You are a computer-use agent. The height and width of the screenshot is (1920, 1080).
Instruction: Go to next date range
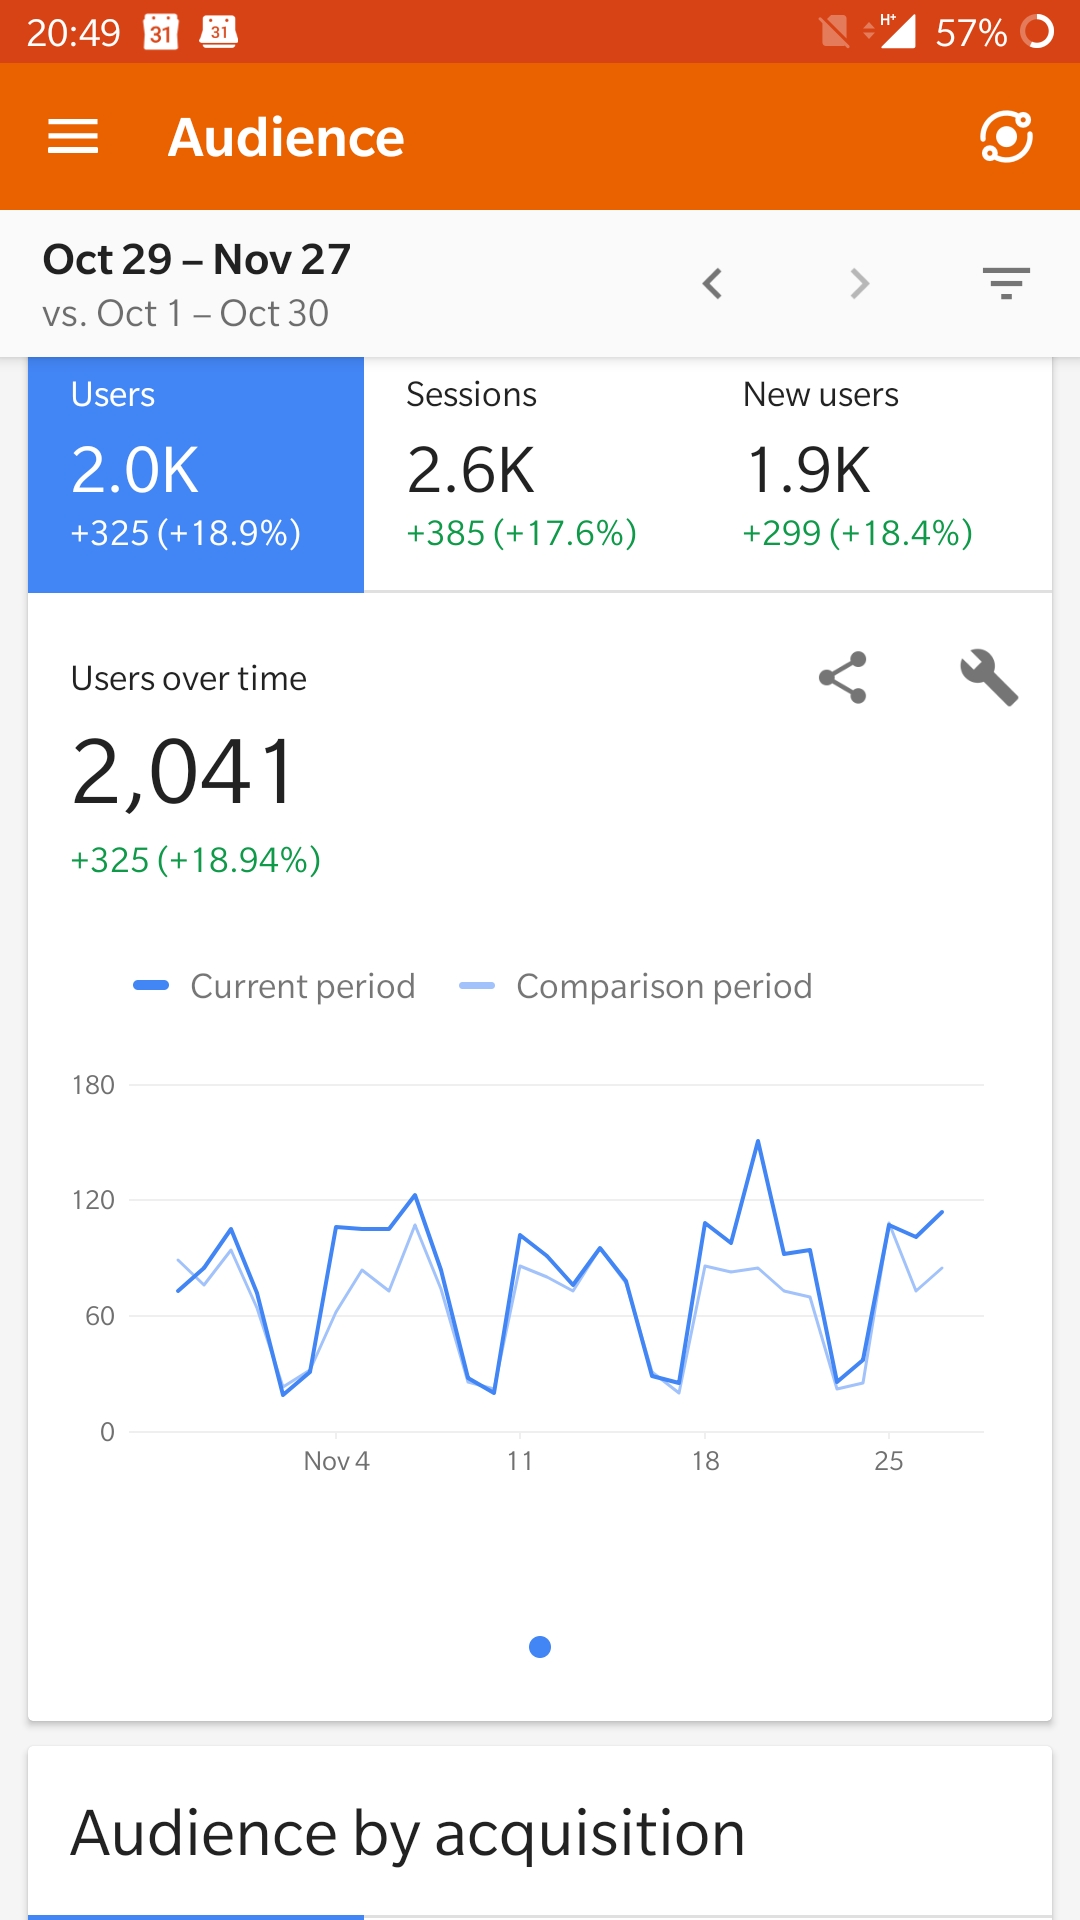point(859,284)
